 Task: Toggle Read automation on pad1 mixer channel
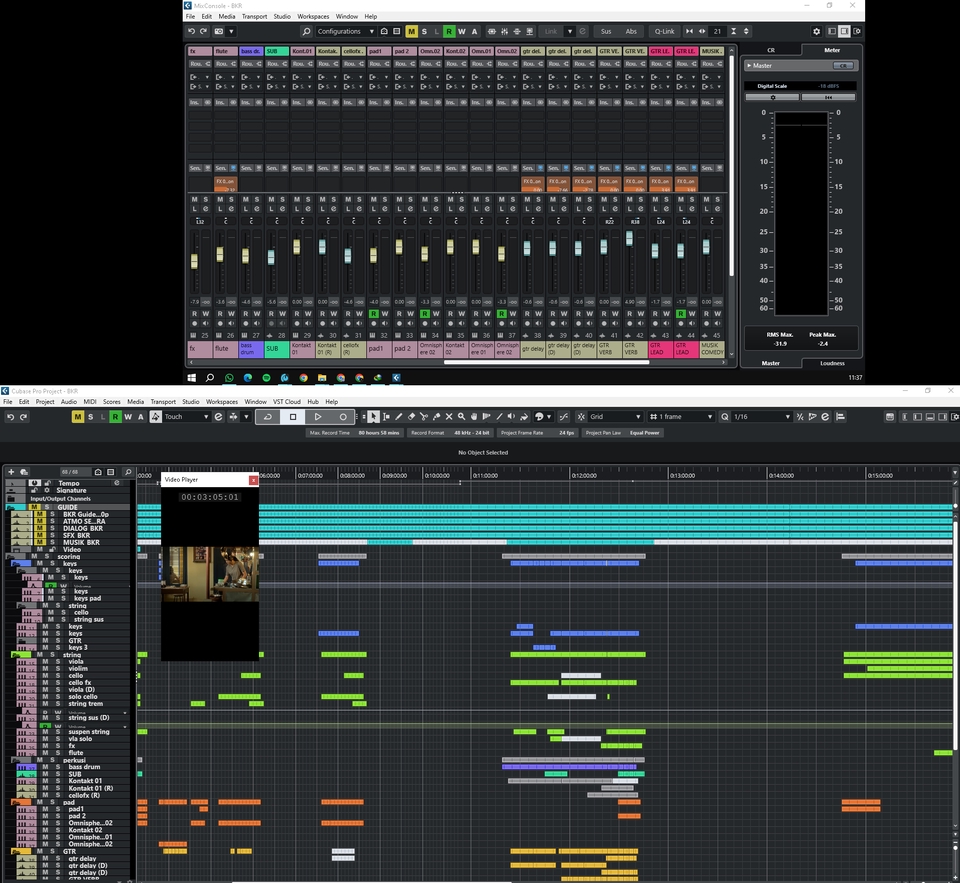pos(373,314)
